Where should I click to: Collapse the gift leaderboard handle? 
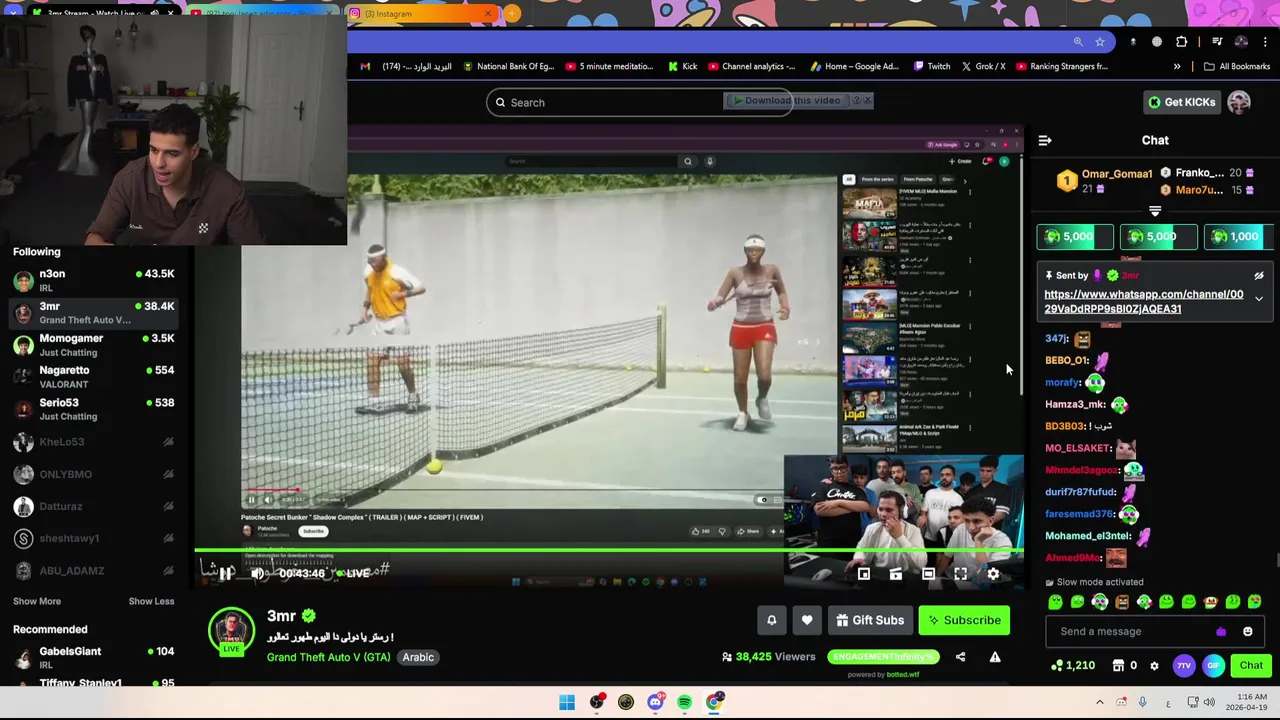[x=1155, y=212]
